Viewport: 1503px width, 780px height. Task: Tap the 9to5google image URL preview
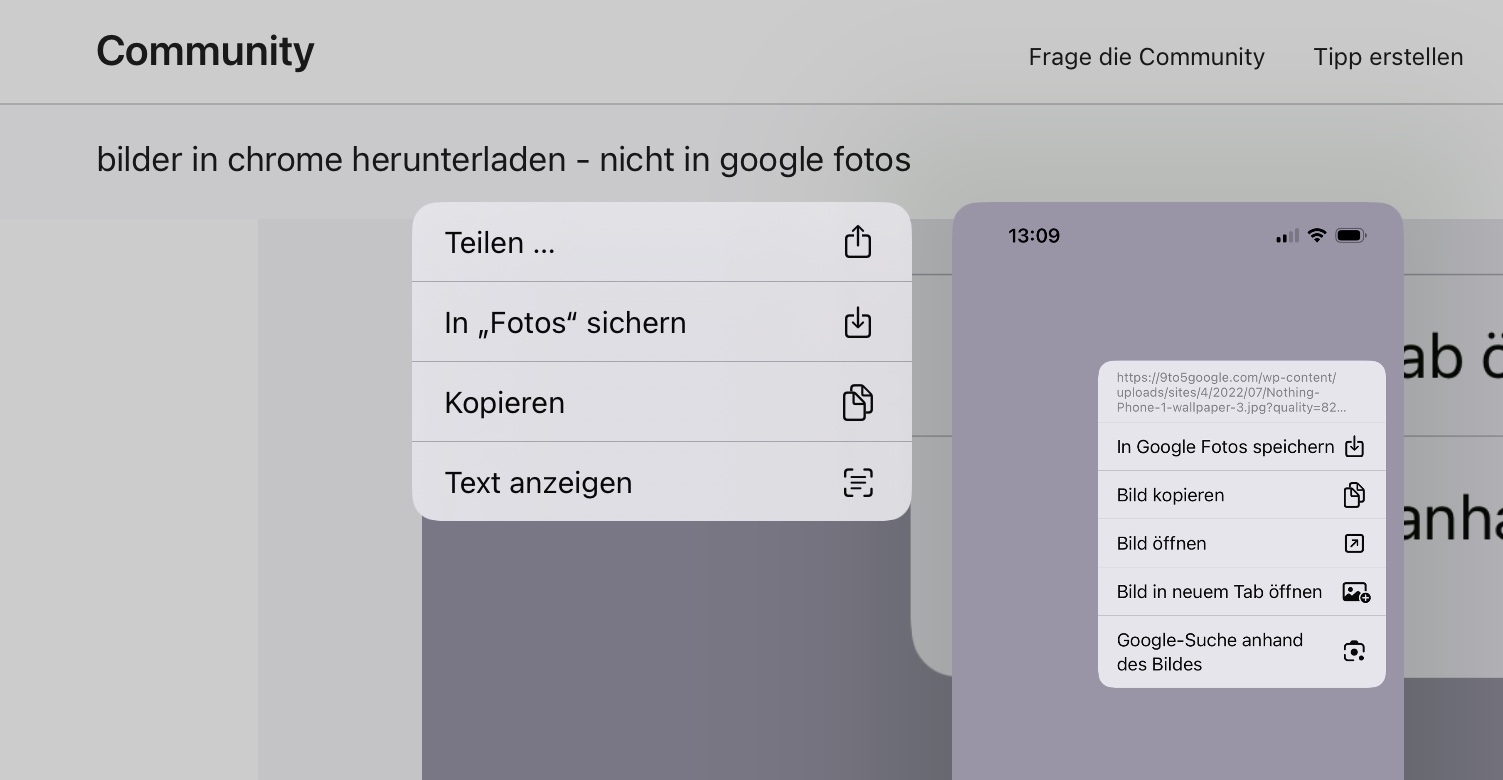coord(1231,392)
